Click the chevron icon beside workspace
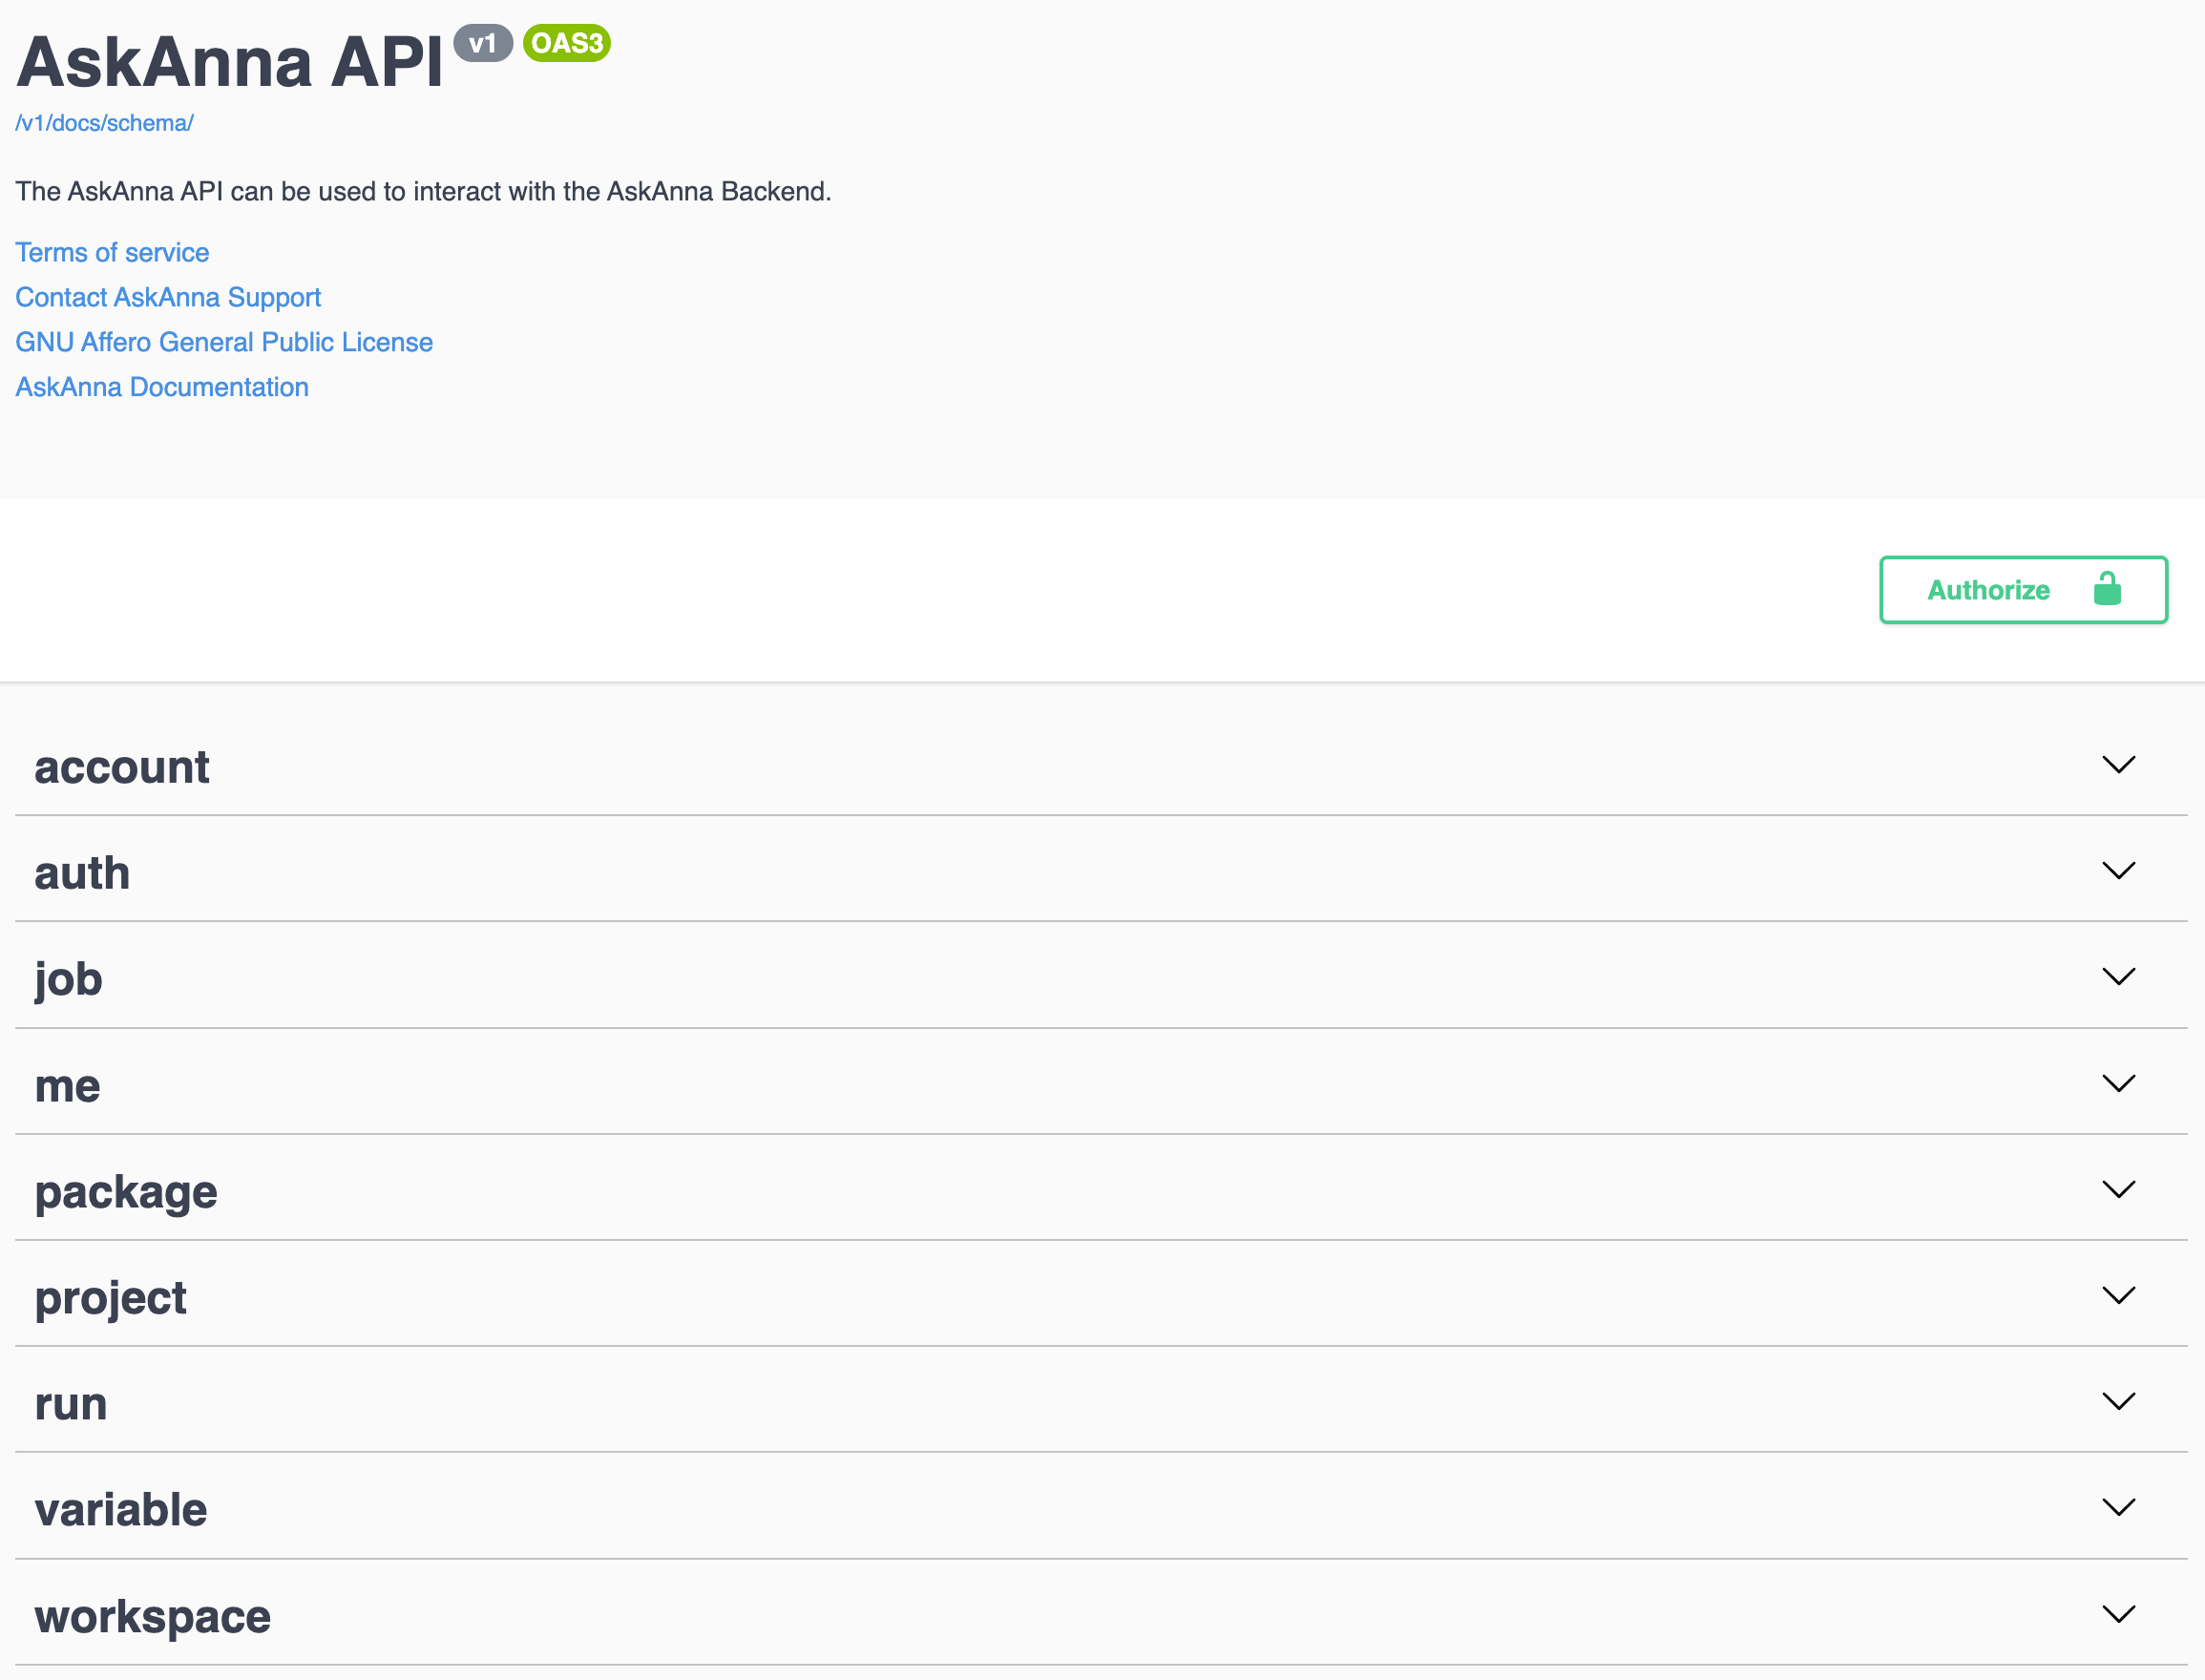The width and height of the screenshot is (2205, 1680). [2119, 1614]
